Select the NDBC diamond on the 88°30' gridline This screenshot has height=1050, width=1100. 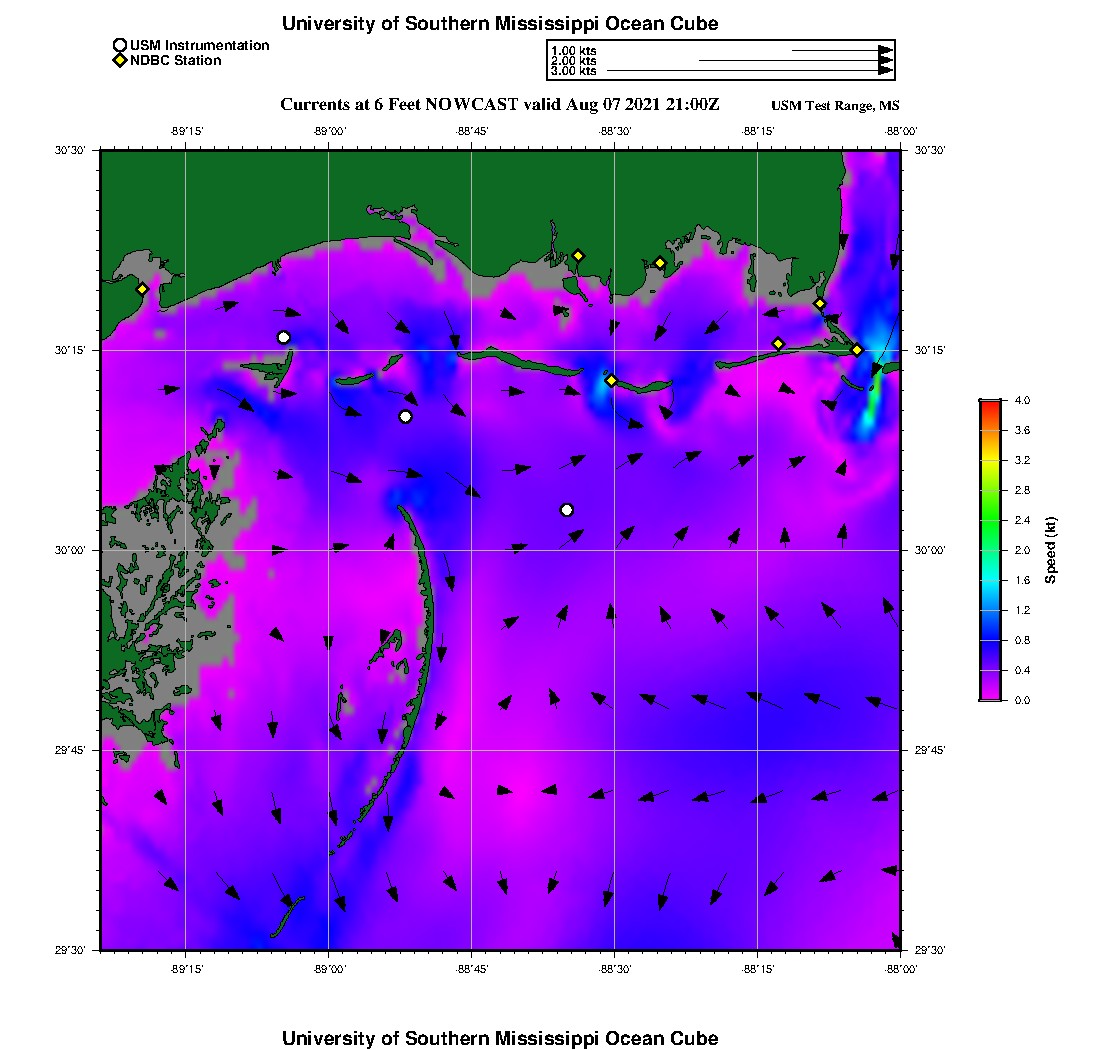[611, 380]
